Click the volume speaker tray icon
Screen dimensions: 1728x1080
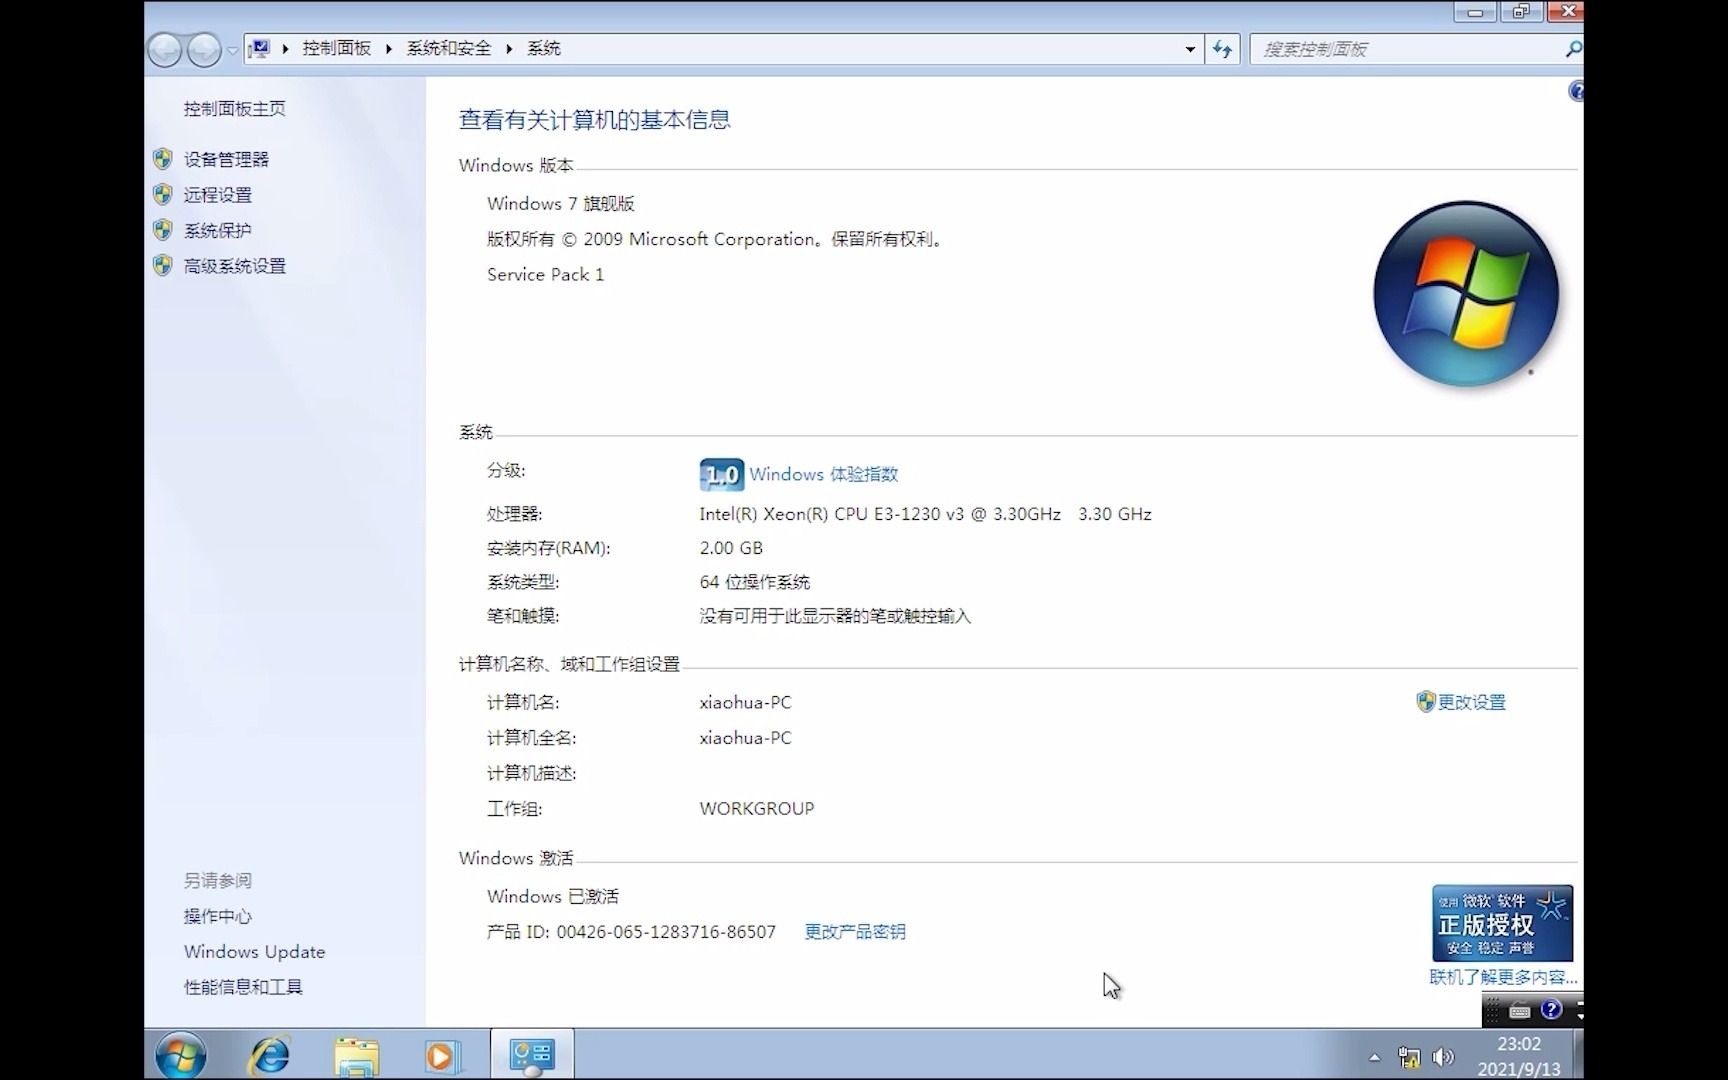point(1443,1057)
